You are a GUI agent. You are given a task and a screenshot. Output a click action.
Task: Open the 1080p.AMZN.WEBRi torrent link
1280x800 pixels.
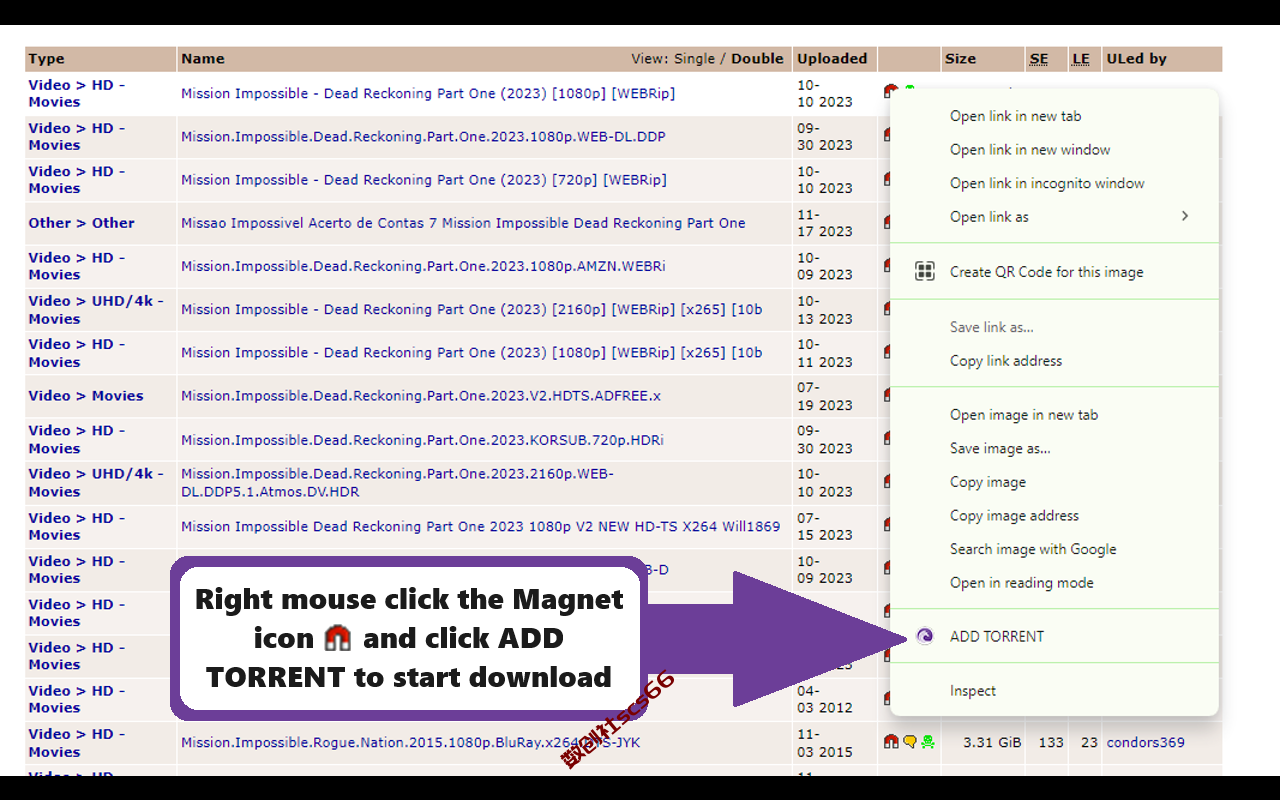(423, 267)
